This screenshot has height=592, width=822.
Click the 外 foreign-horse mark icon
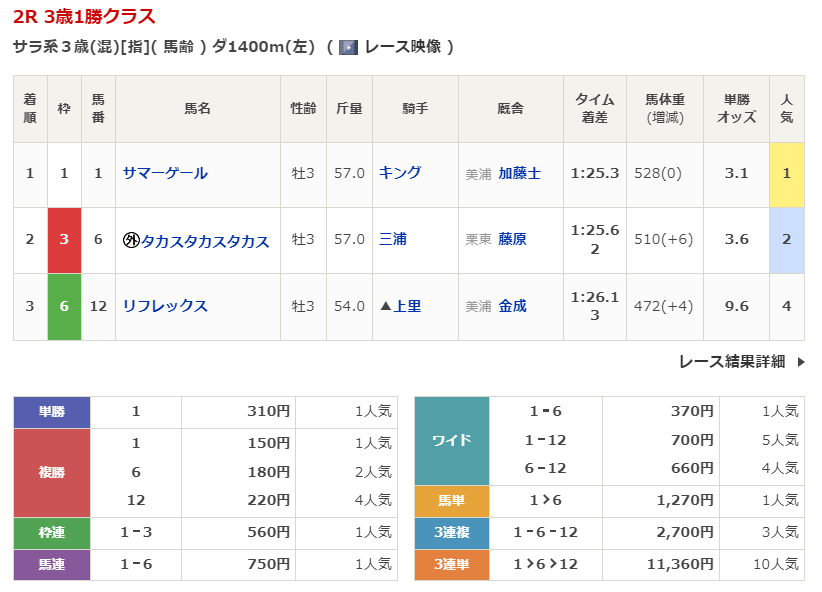click(130, 241)
